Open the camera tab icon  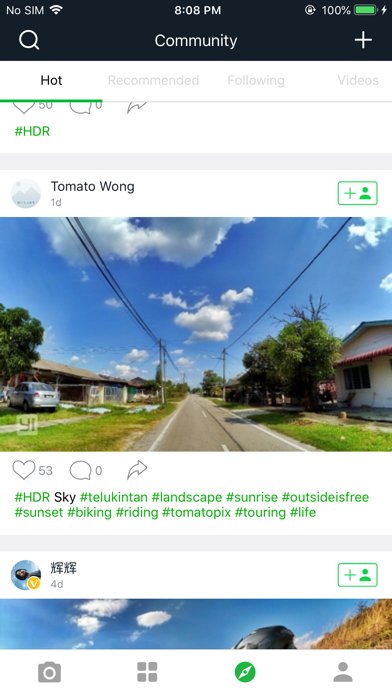pos(49,672)
